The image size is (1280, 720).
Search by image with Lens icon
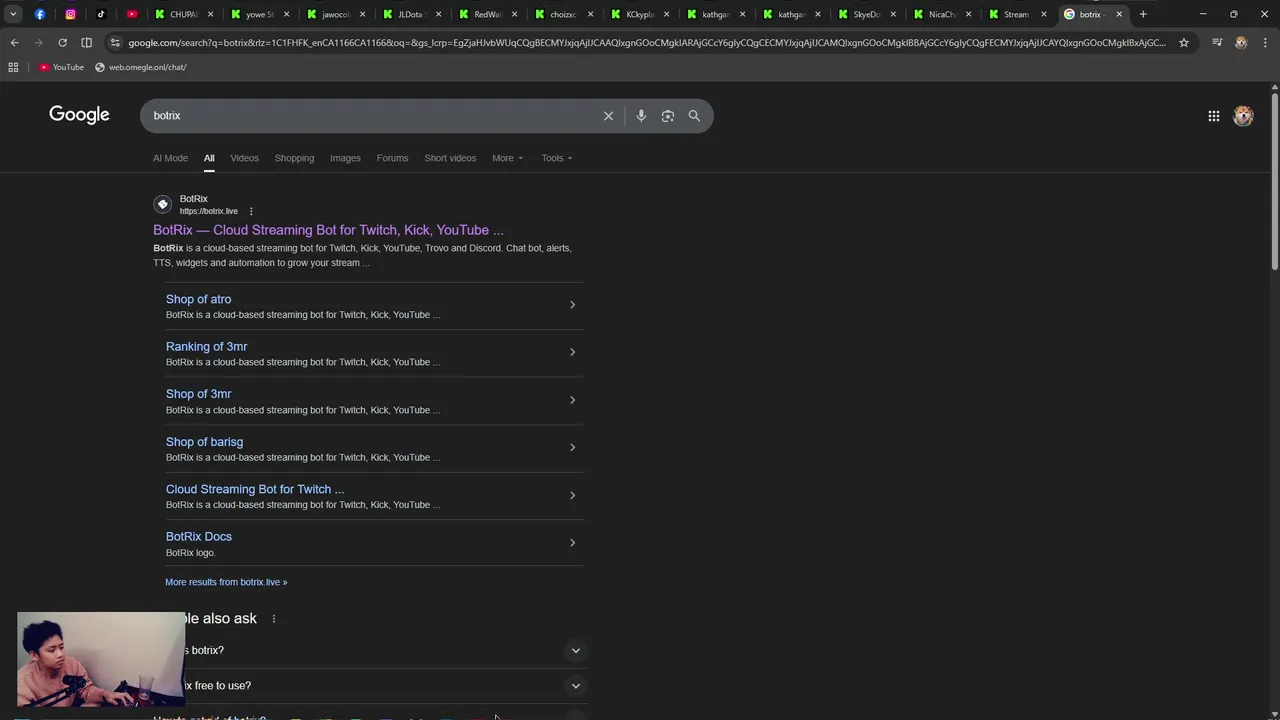point(668,116)
